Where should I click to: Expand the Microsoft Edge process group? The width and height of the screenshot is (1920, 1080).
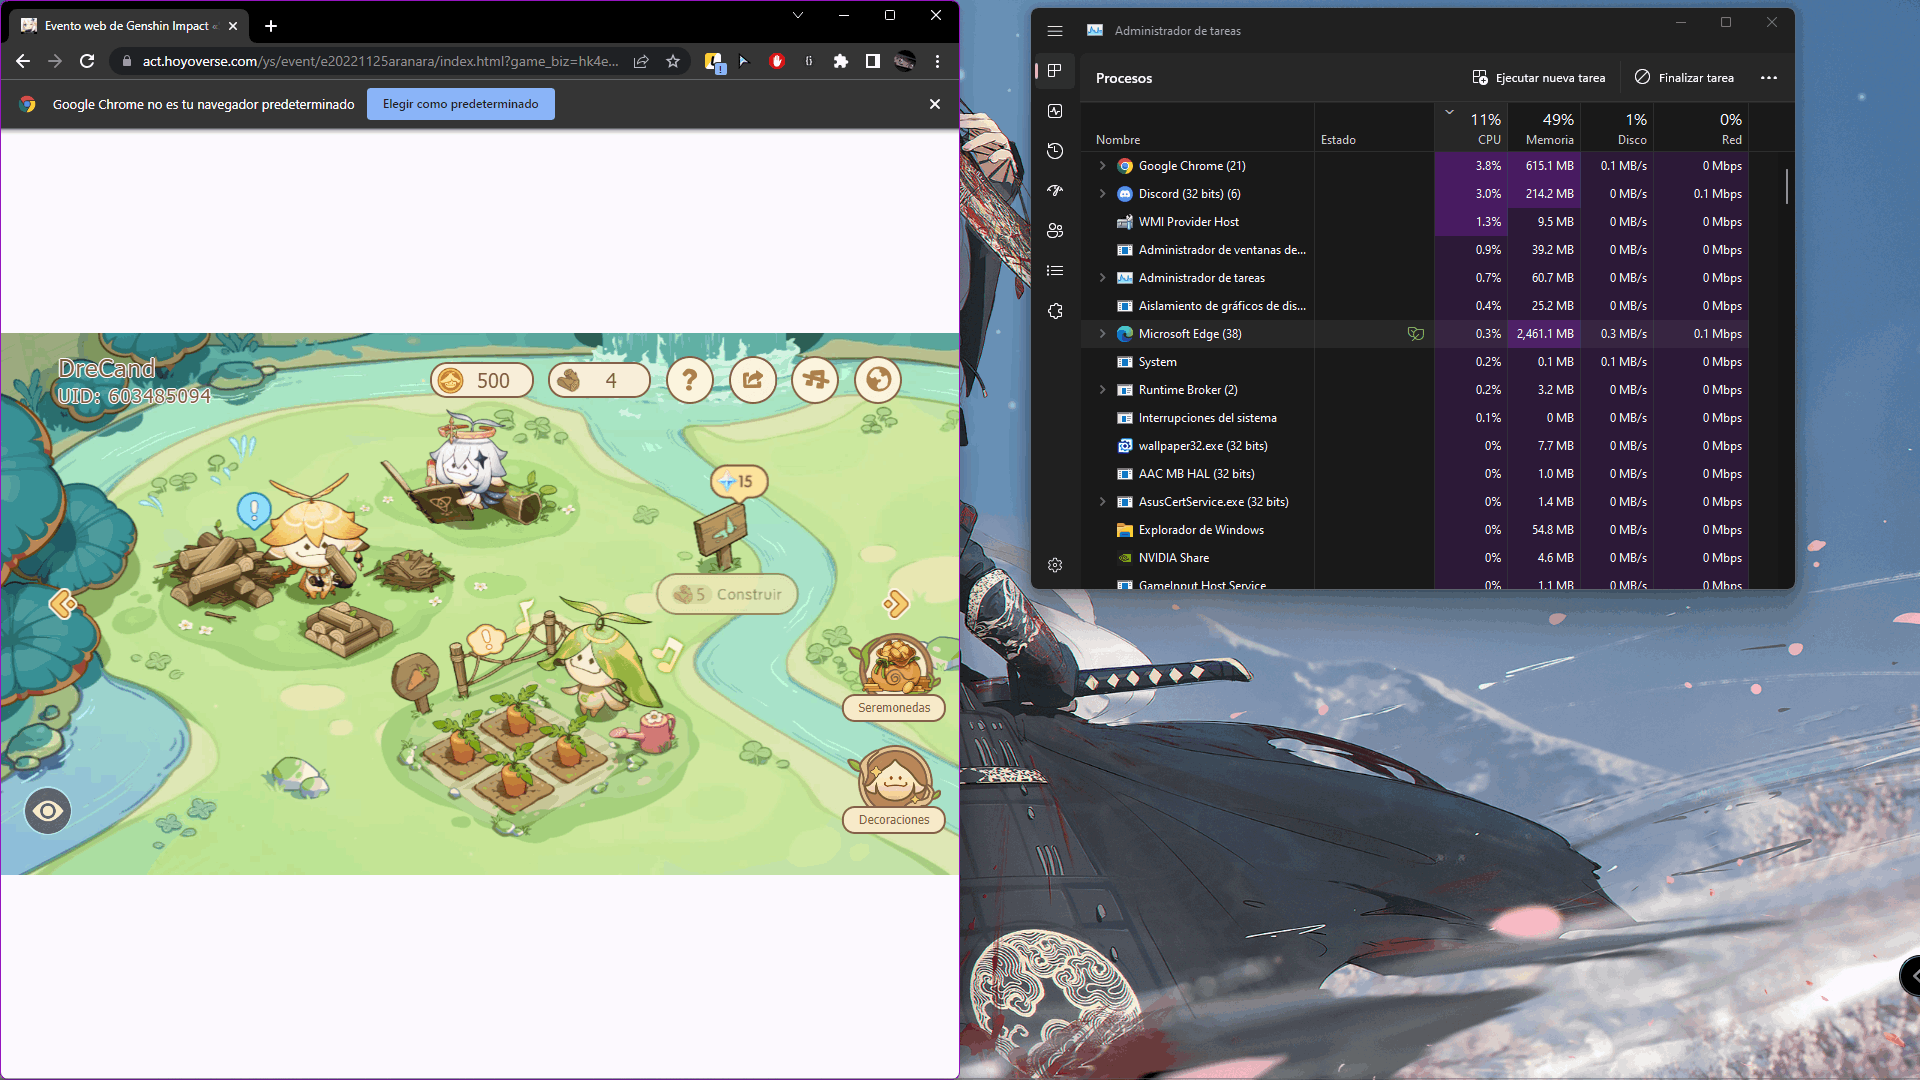click(1102, 334)
